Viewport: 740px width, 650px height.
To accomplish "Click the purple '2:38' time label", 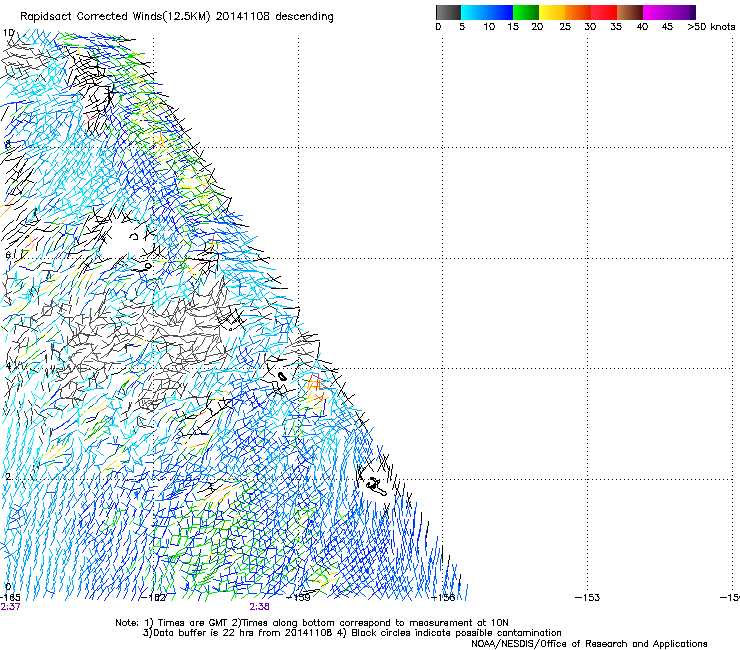I will (260, 607).
